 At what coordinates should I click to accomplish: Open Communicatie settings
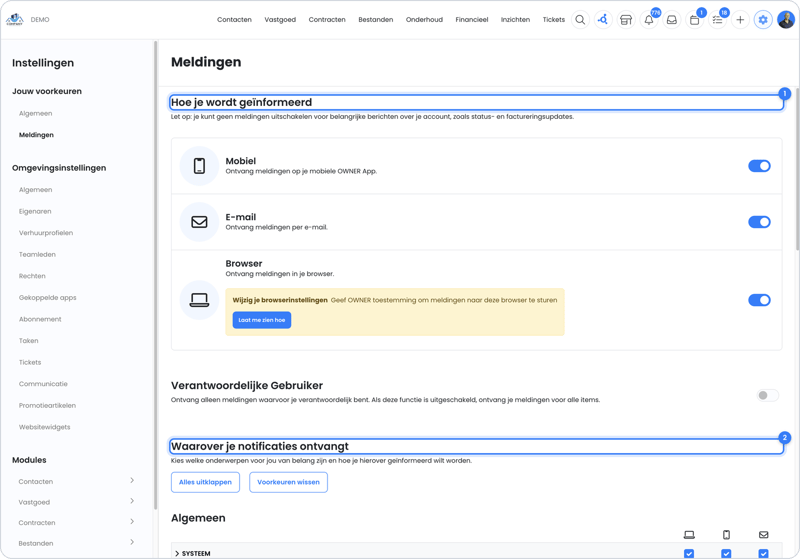click(43, 384)
